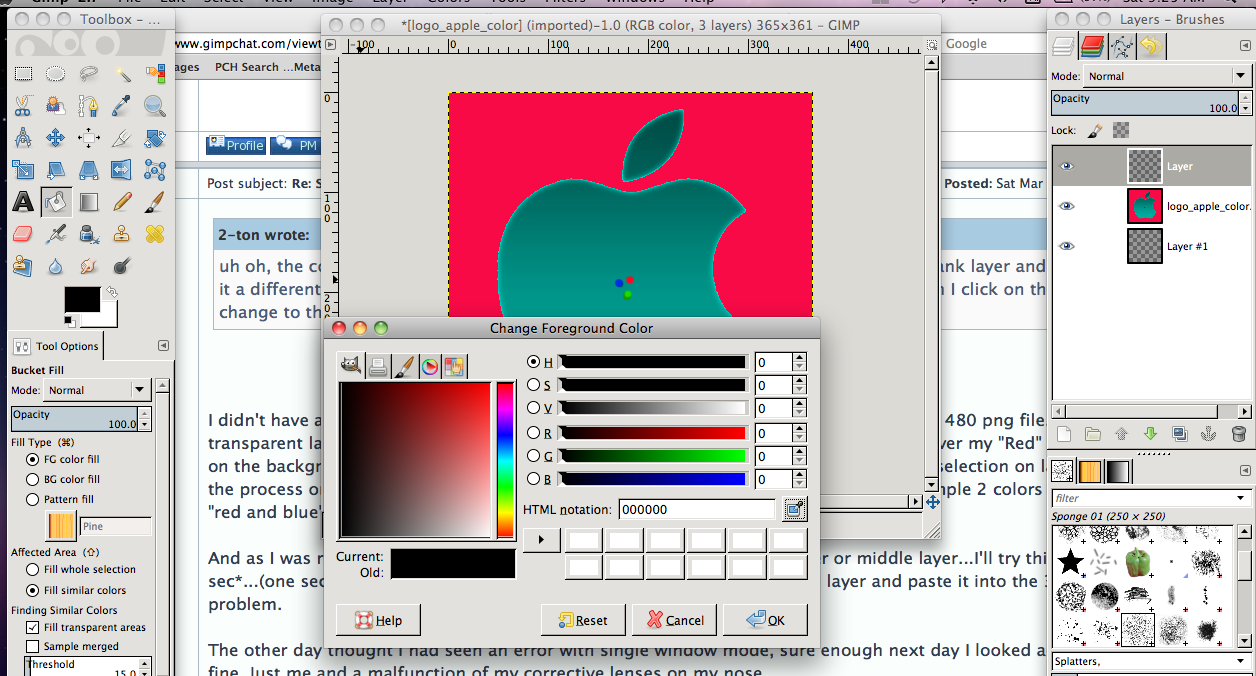Choose the Alignment tool
Viewport: 1256px width, 676px height.
pos(89,138)
